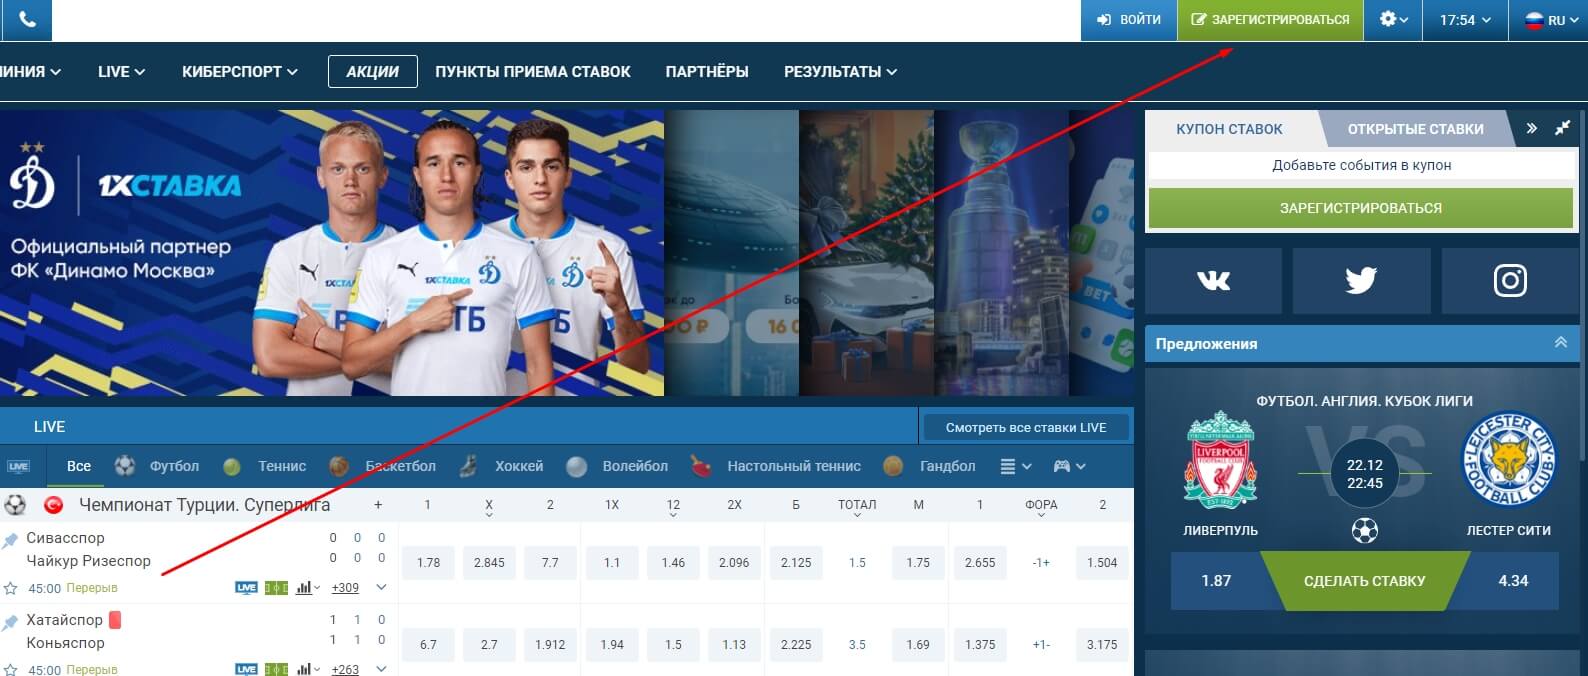Open the VK social link
This screenshot has width=1588, height=676.
[x=1213, y=281]
